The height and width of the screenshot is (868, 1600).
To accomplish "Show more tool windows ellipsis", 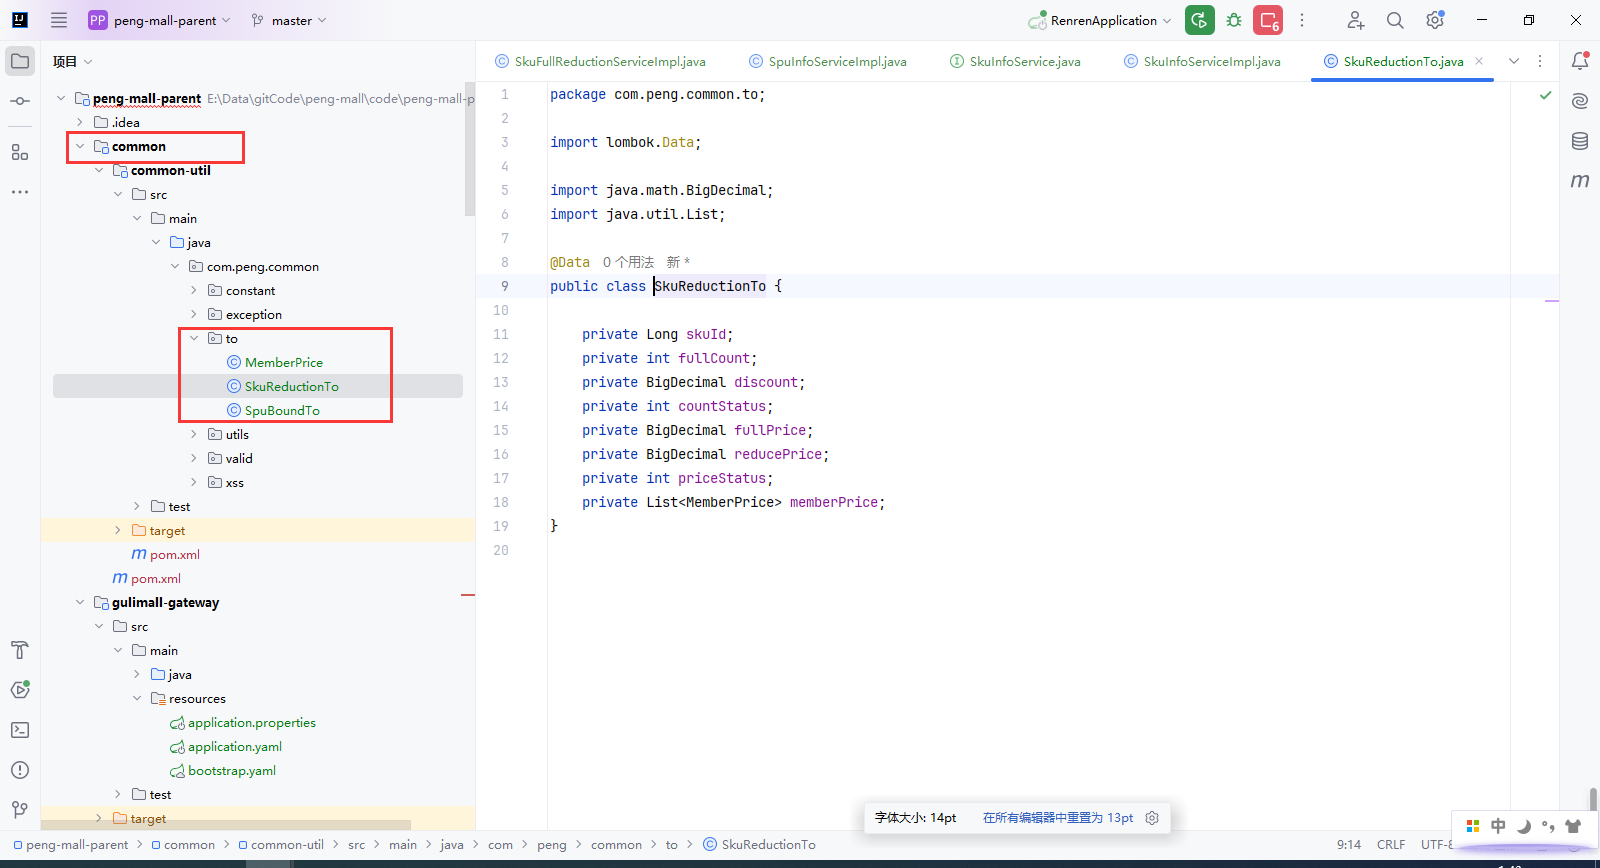I will point(20,191).
